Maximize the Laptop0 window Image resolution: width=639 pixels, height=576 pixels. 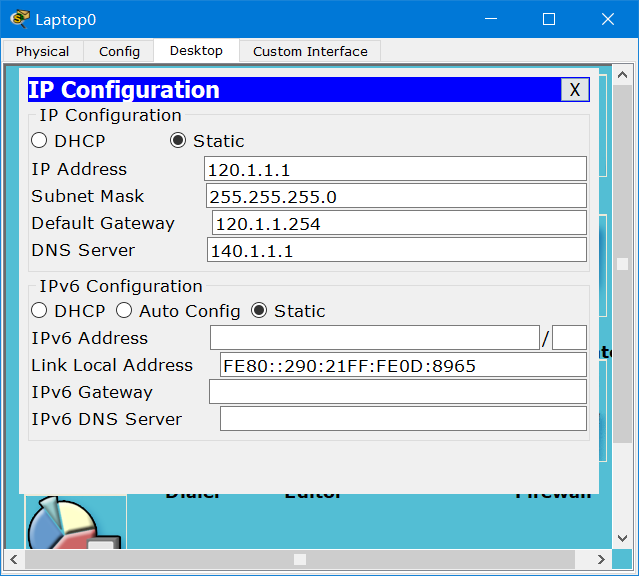pos(549,19)
